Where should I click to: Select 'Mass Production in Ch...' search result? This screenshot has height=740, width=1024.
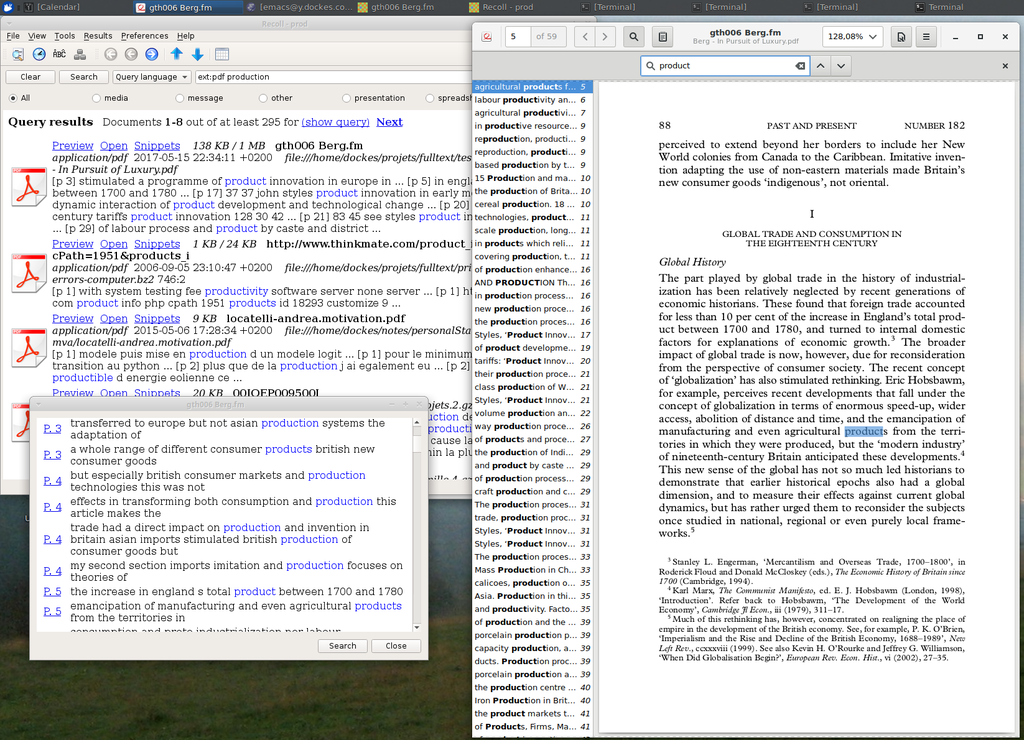click(x=532, y=570)
